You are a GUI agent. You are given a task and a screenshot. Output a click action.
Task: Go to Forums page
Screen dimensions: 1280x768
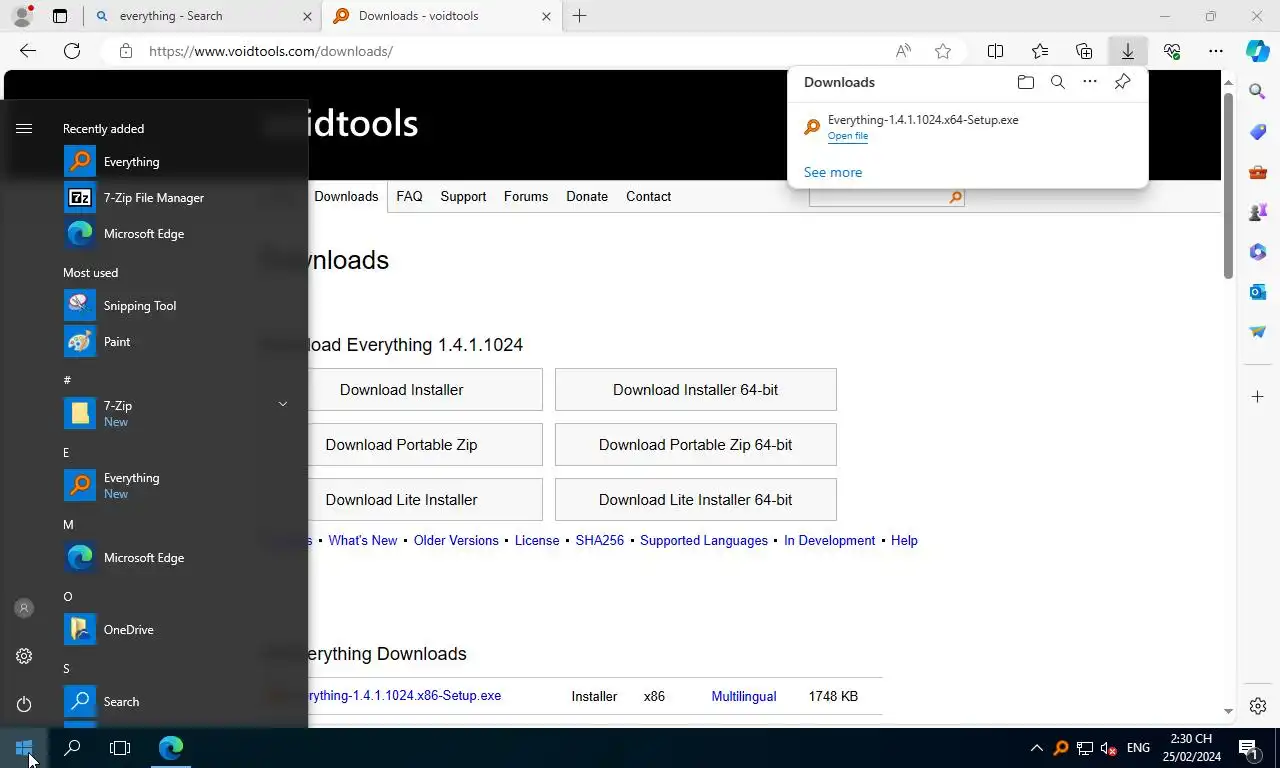coord(526,196)
